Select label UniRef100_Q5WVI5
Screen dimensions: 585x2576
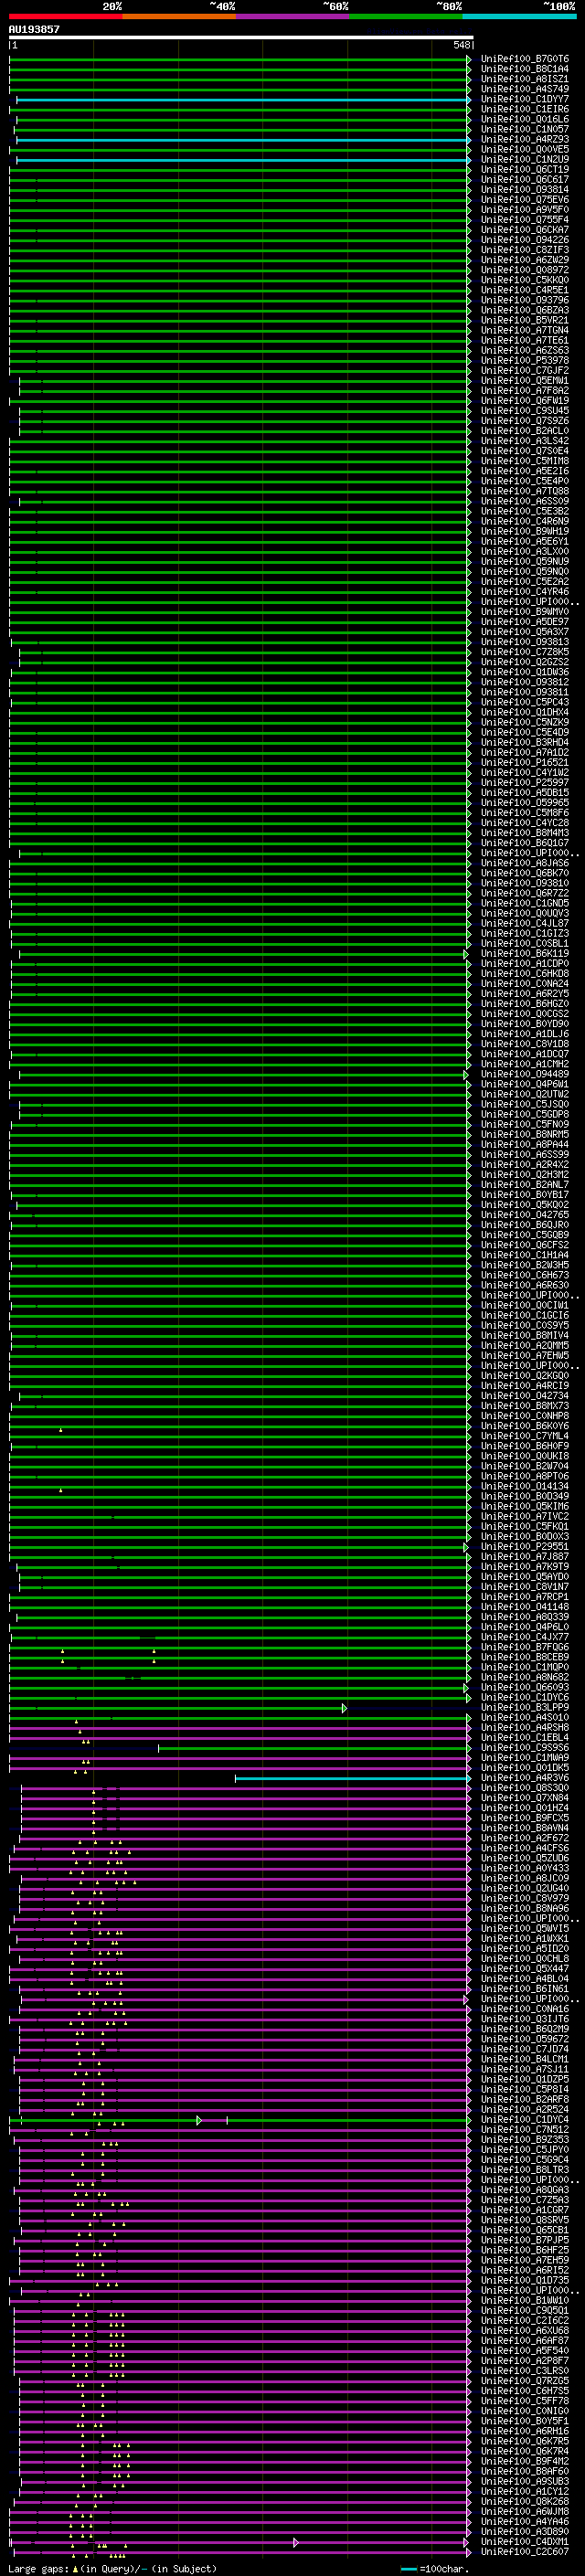(x=524, y=1928)
